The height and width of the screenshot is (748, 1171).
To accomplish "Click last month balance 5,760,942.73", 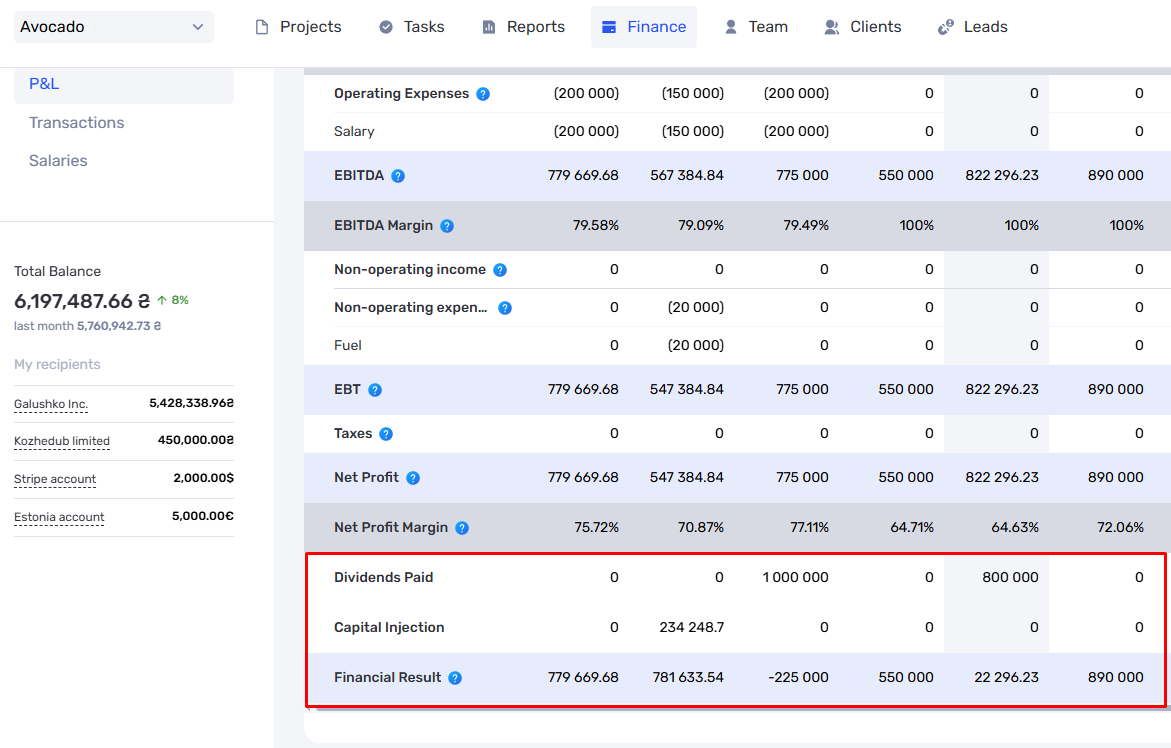I will coord(119,326).
